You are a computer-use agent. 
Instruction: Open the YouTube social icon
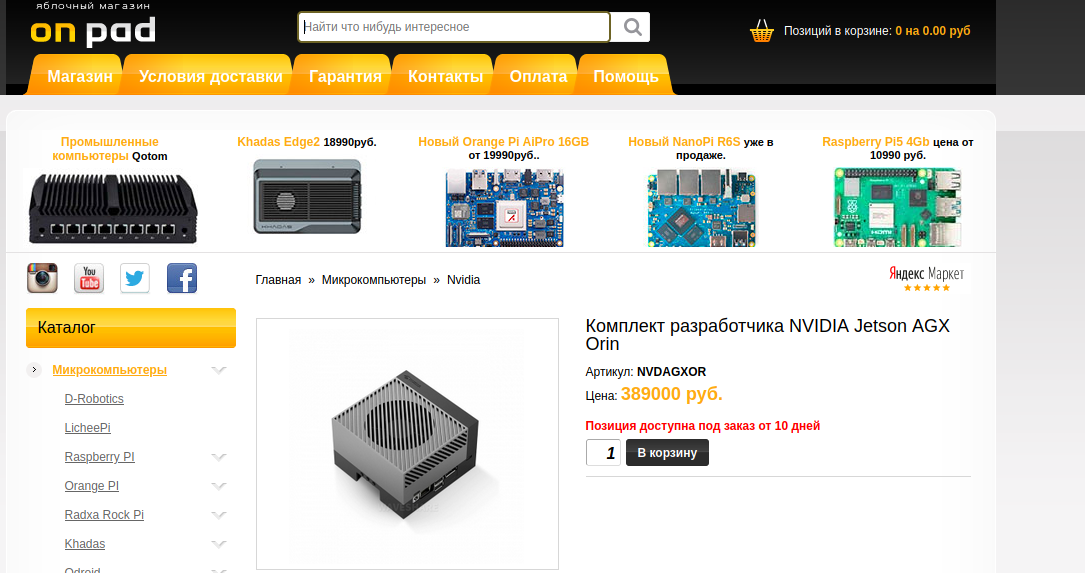click(x=89, y=278)
